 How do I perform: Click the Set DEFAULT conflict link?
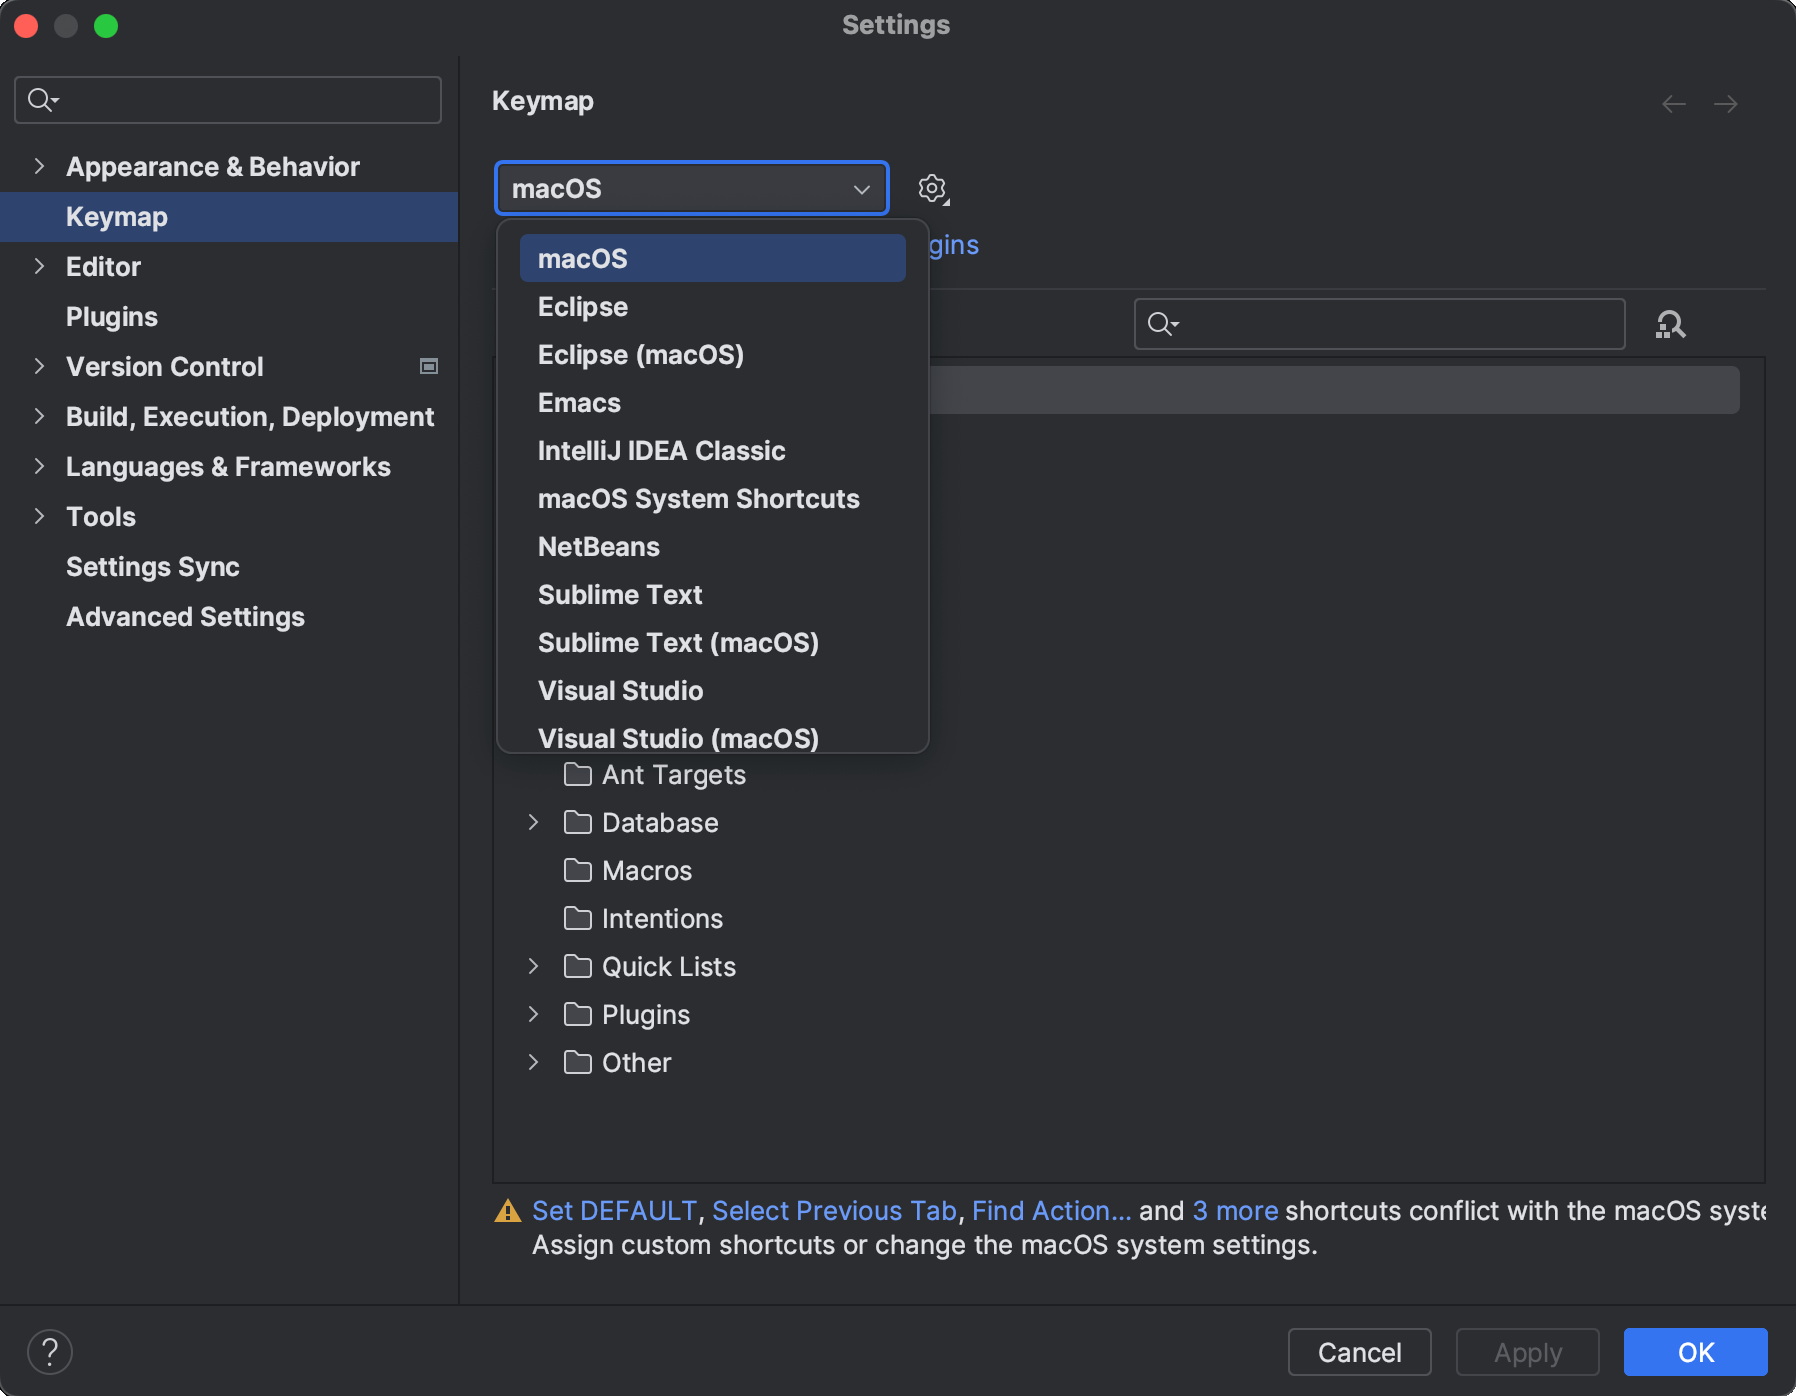pos(614,1211)
